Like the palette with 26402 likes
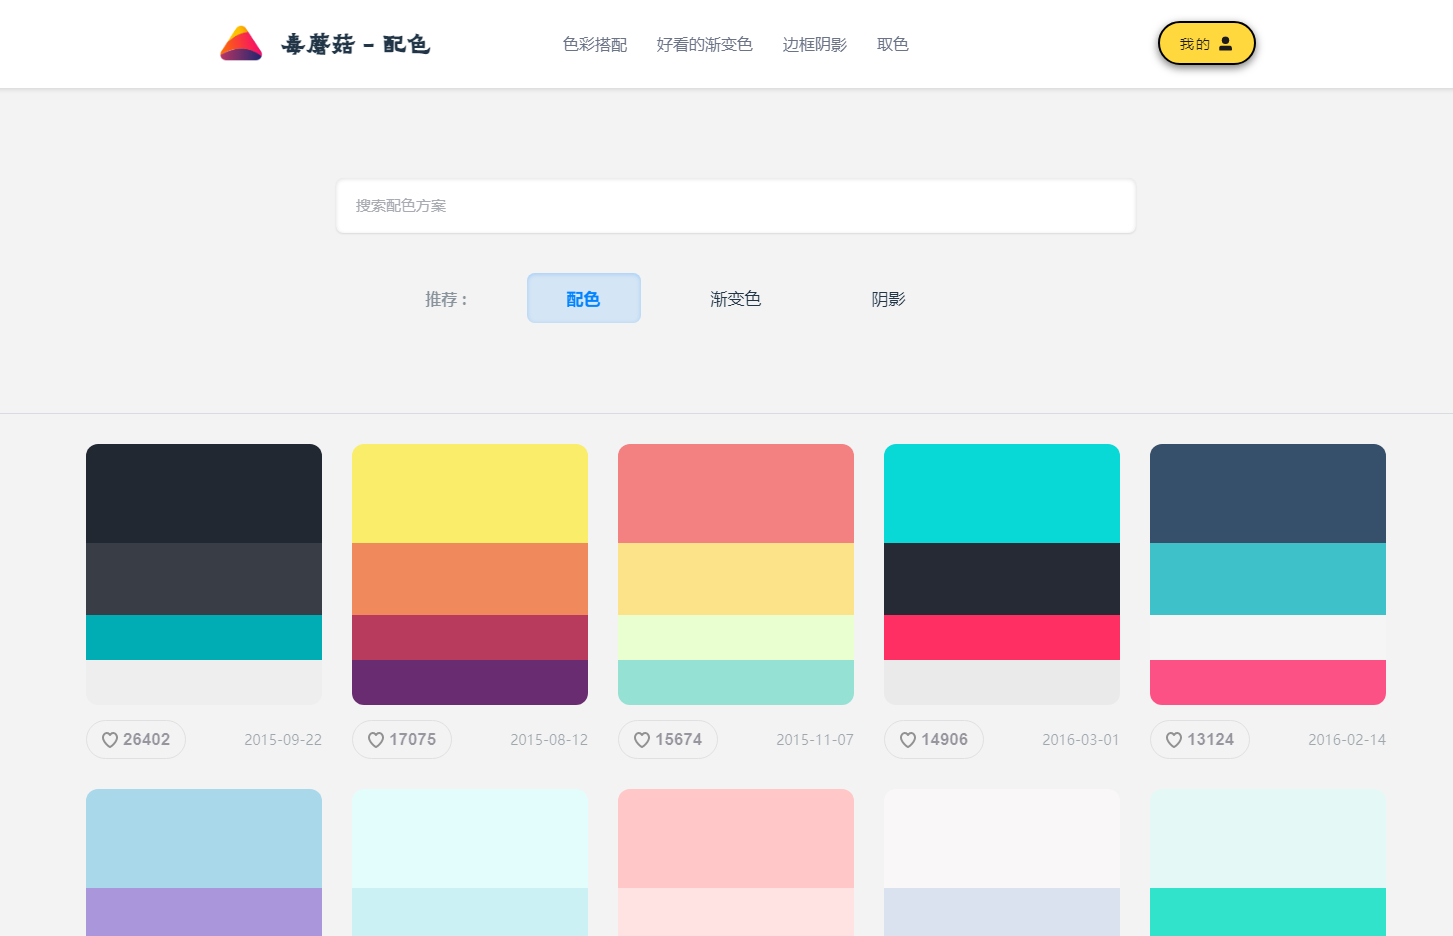 136,740
